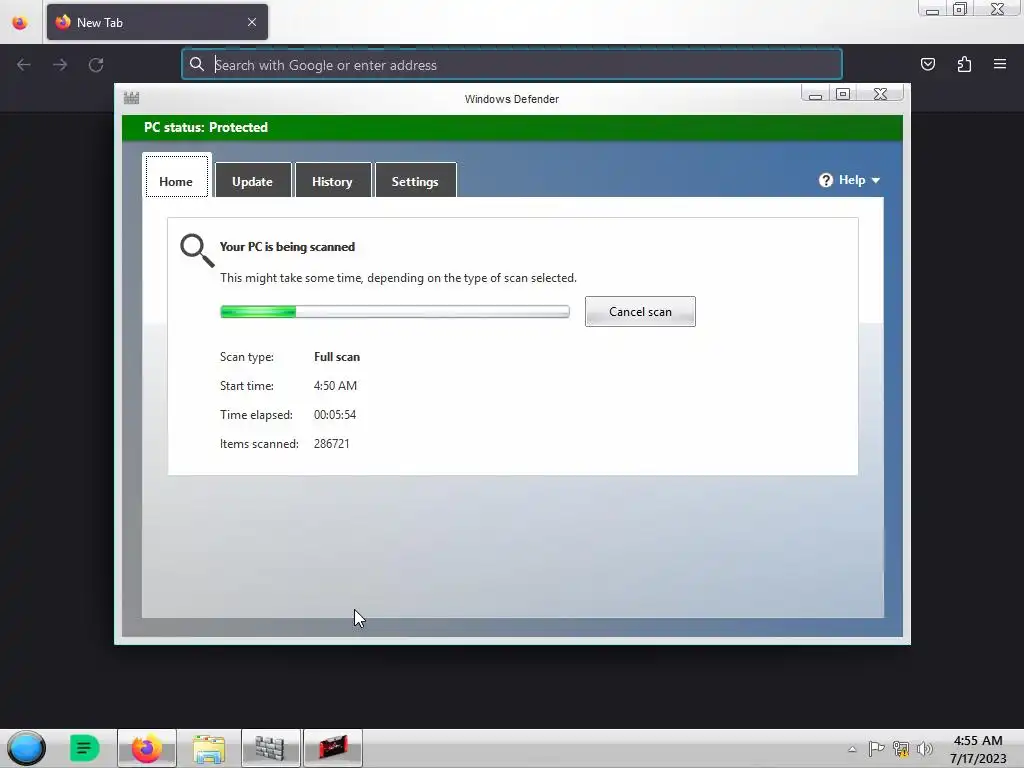Screen dimensions: 1024x768
Task: Click the PC status Protected banner
Action: pos(512,127)
